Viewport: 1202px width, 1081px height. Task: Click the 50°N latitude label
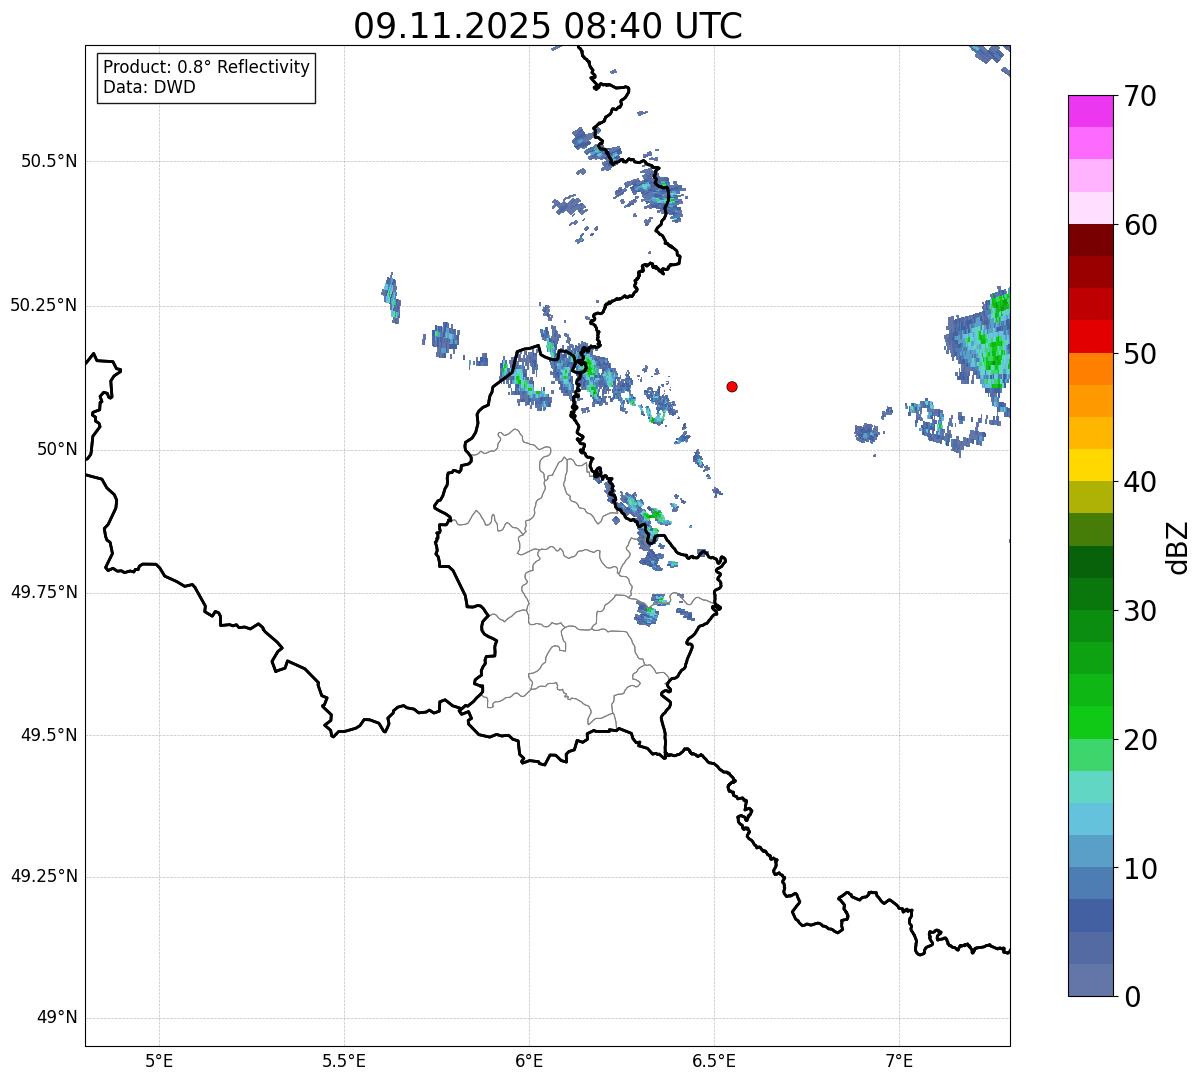click(x=57, y=449)
